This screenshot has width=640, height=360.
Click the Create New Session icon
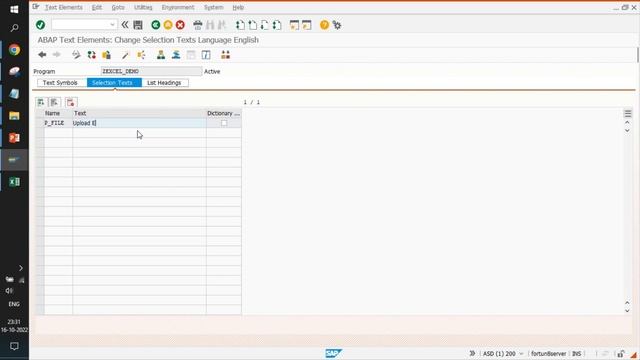tap(294, 25)
